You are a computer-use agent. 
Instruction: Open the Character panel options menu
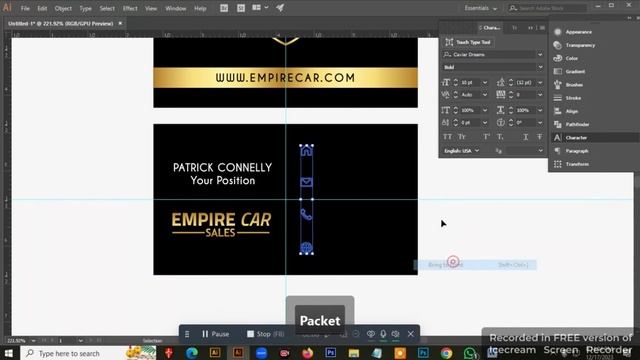(542, 28)
